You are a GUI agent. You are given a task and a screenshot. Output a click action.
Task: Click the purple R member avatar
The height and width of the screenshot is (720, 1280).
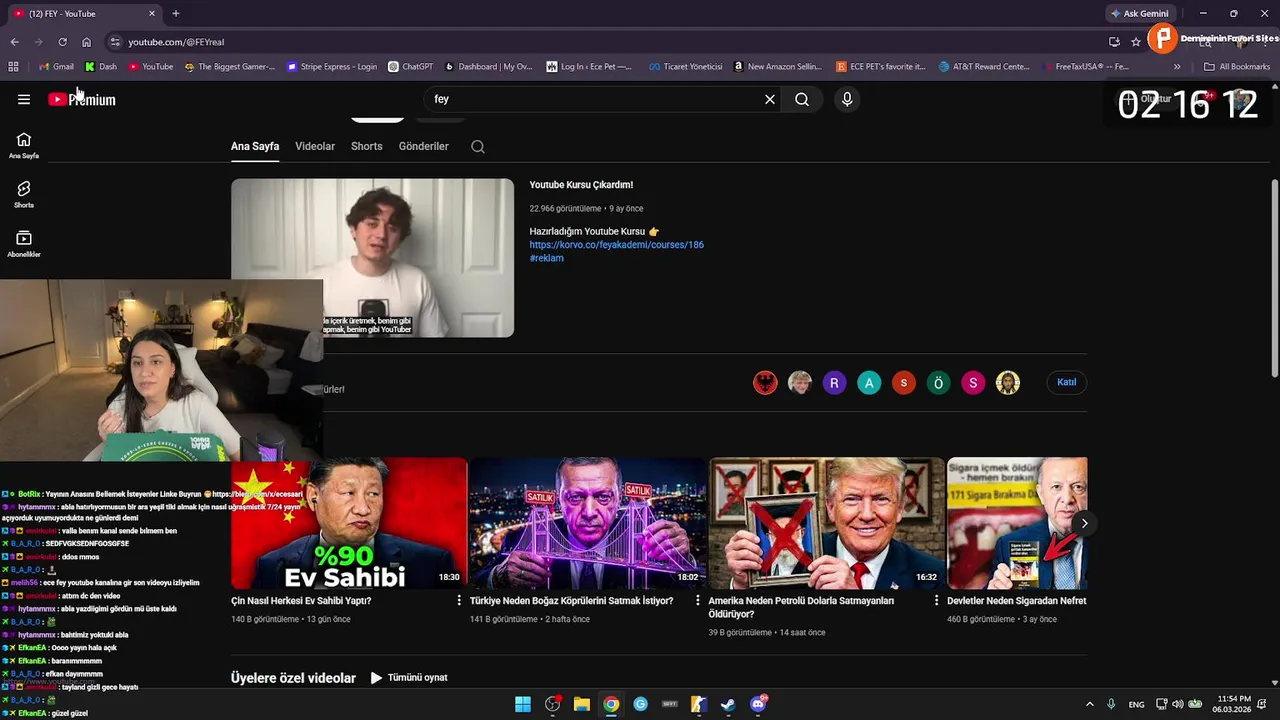834,382
